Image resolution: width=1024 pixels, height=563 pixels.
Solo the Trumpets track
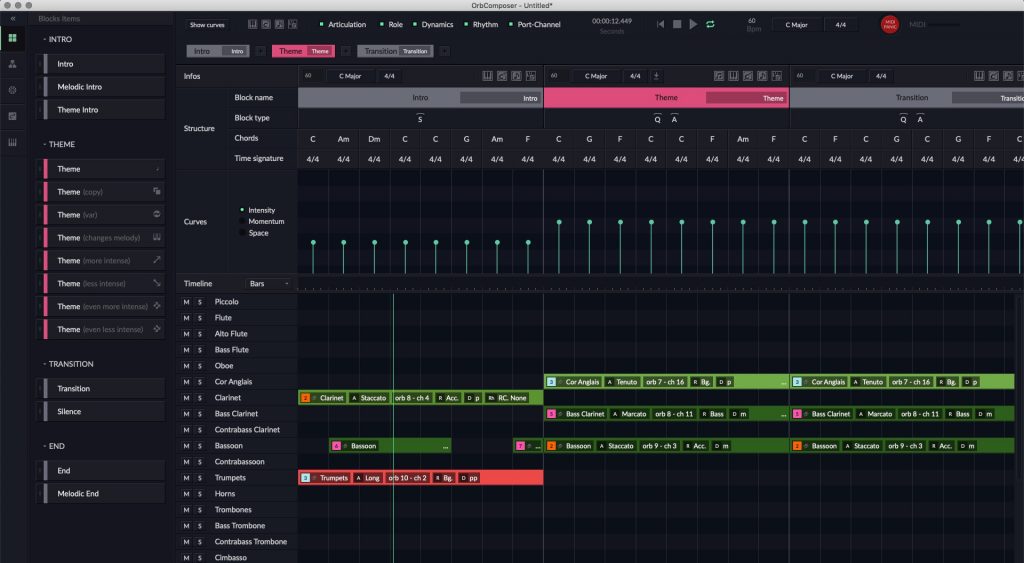(x=200, y=478)
